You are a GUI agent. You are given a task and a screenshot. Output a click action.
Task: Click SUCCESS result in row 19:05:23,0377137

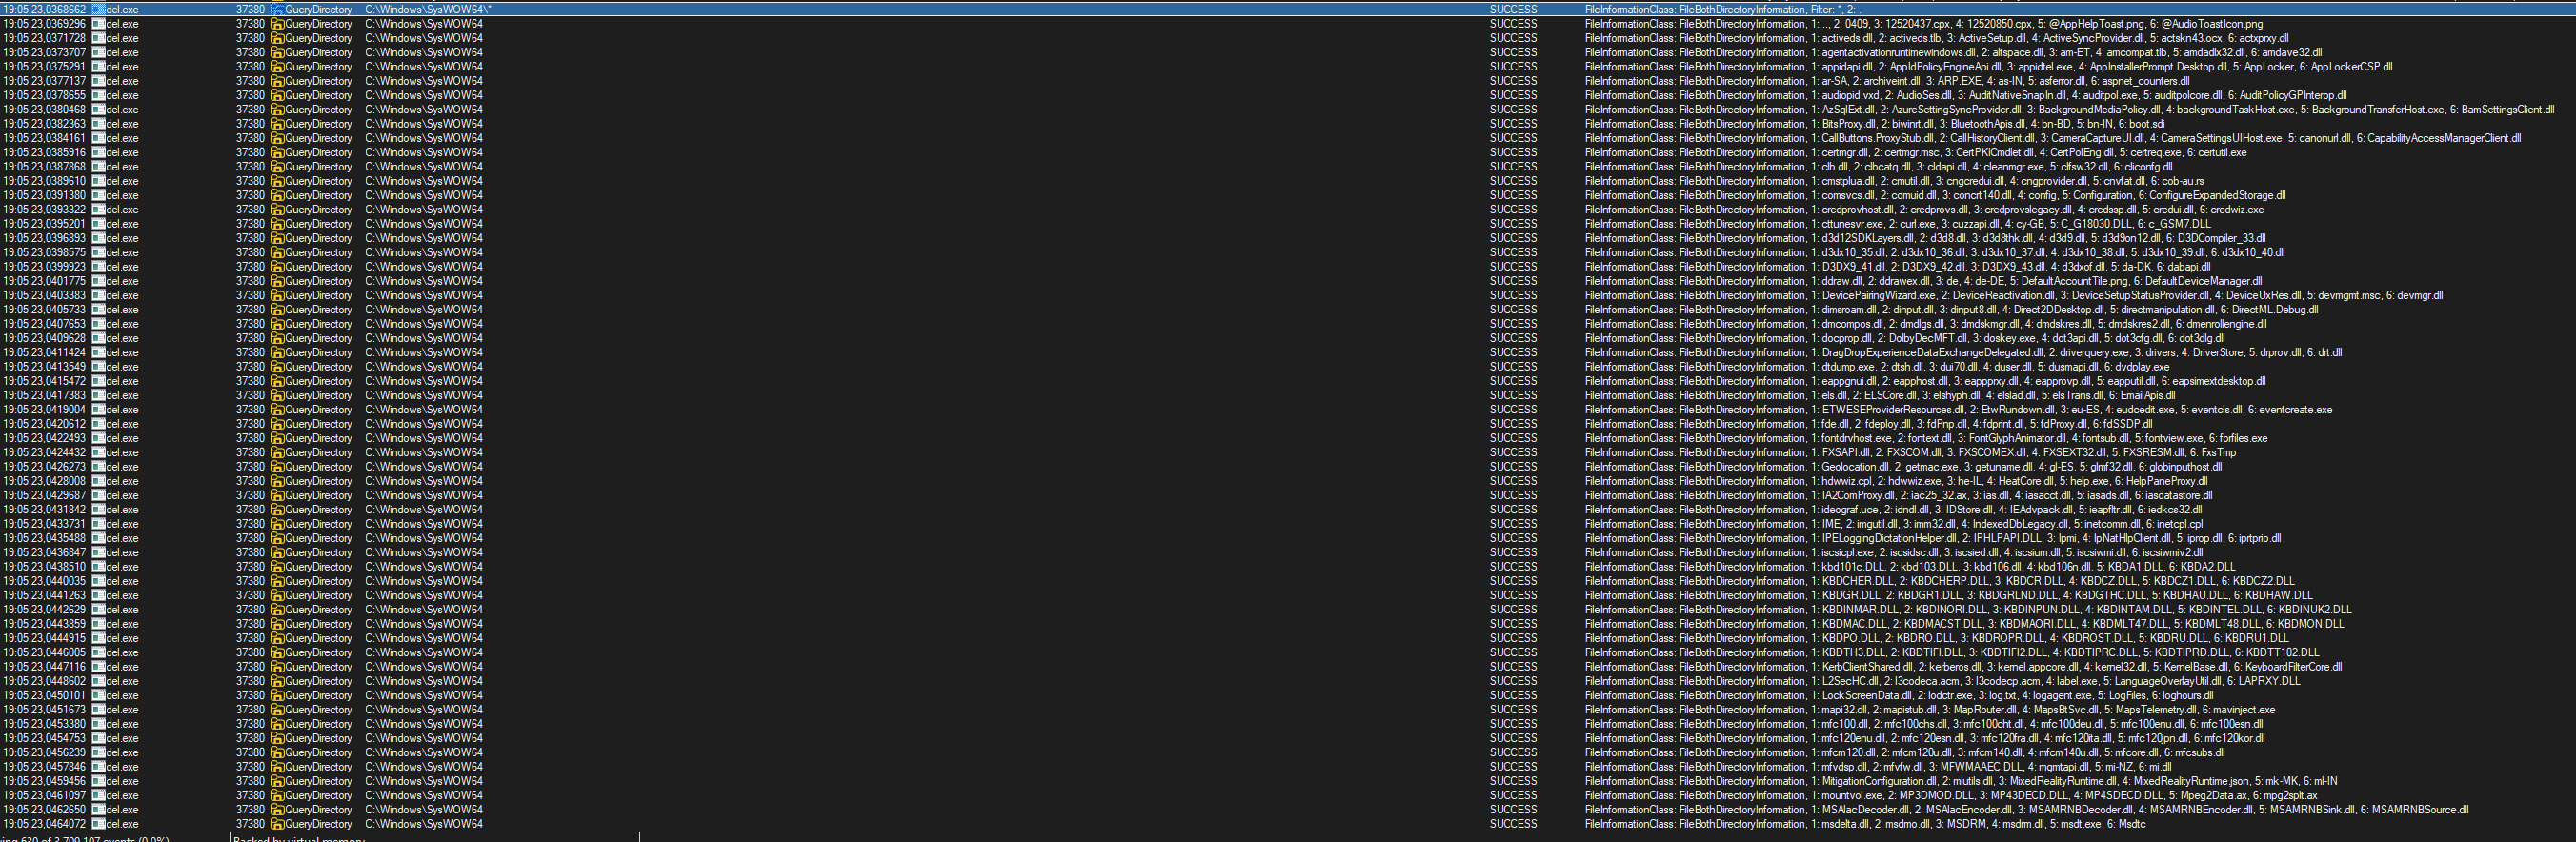1513,81
